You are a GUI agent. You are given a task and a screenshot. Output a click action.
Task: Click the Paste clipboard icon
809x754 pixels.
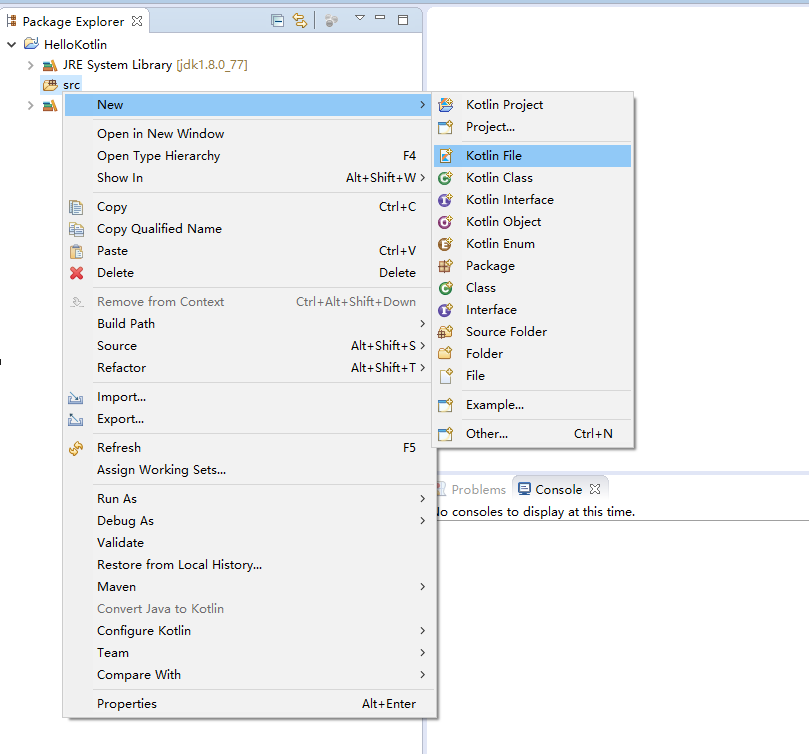click(76, 251)
